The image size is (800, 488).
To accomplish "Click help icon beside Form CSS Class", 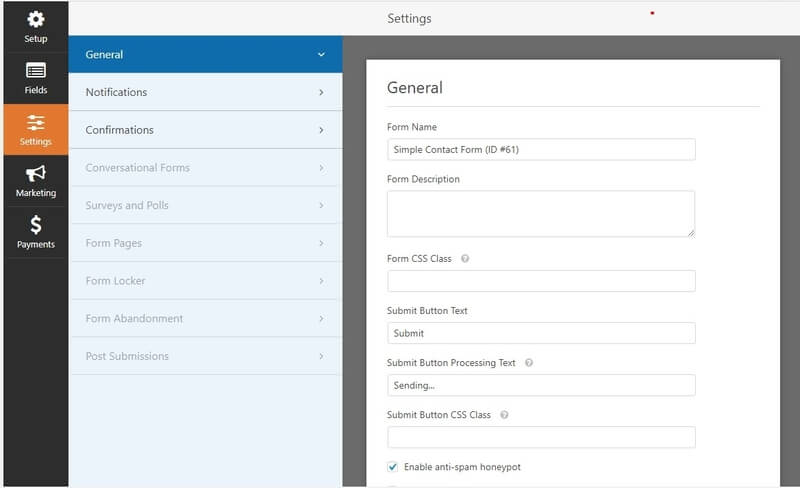I will coord(465,259).
